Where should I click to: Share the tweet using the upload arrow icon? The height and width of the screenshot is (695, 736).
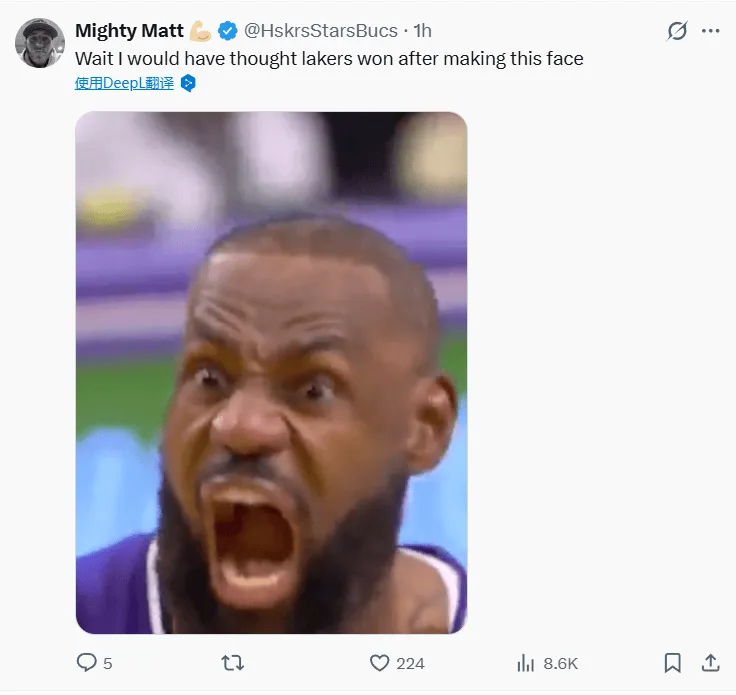point(710,662)
